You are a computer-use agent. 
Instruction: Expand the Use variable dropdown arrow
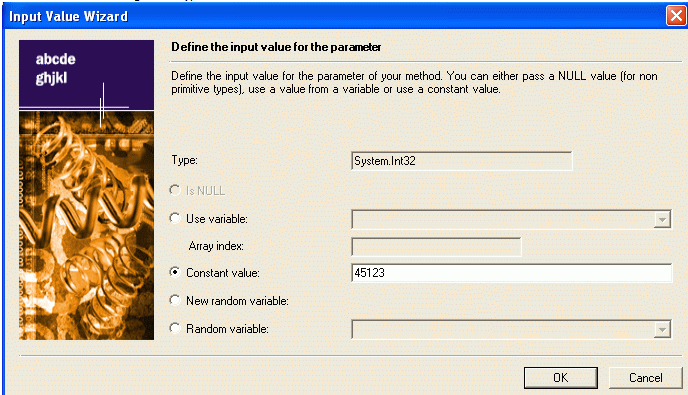(662, 219)
